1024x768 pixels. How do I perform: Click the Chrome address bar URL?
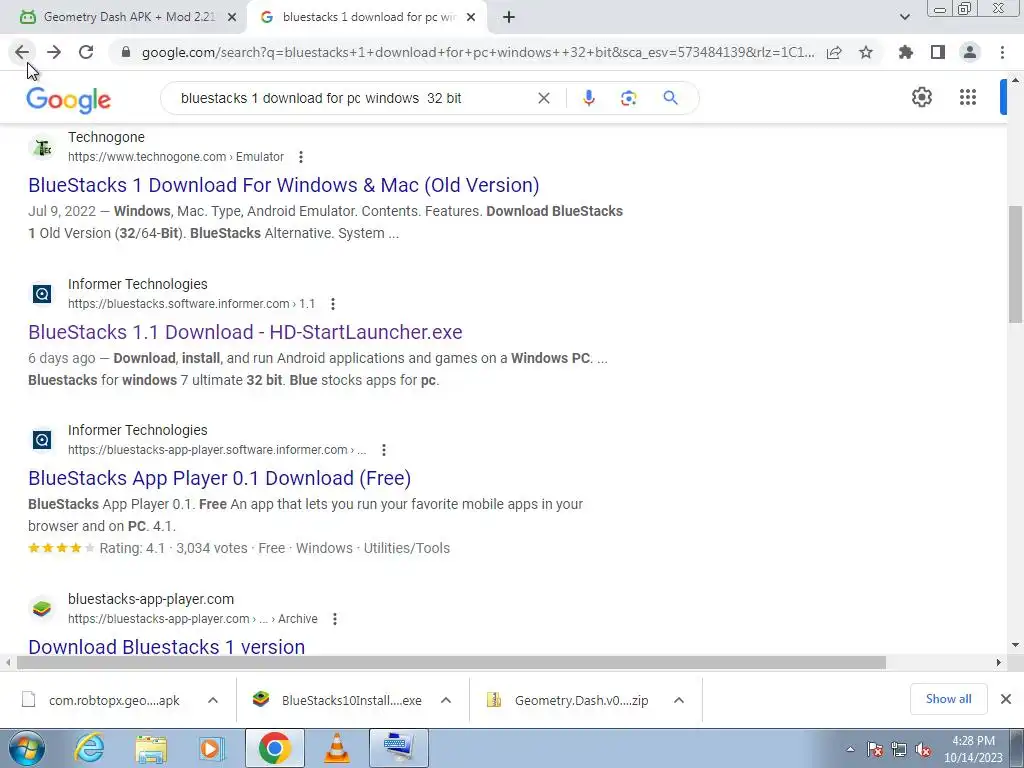478,52
